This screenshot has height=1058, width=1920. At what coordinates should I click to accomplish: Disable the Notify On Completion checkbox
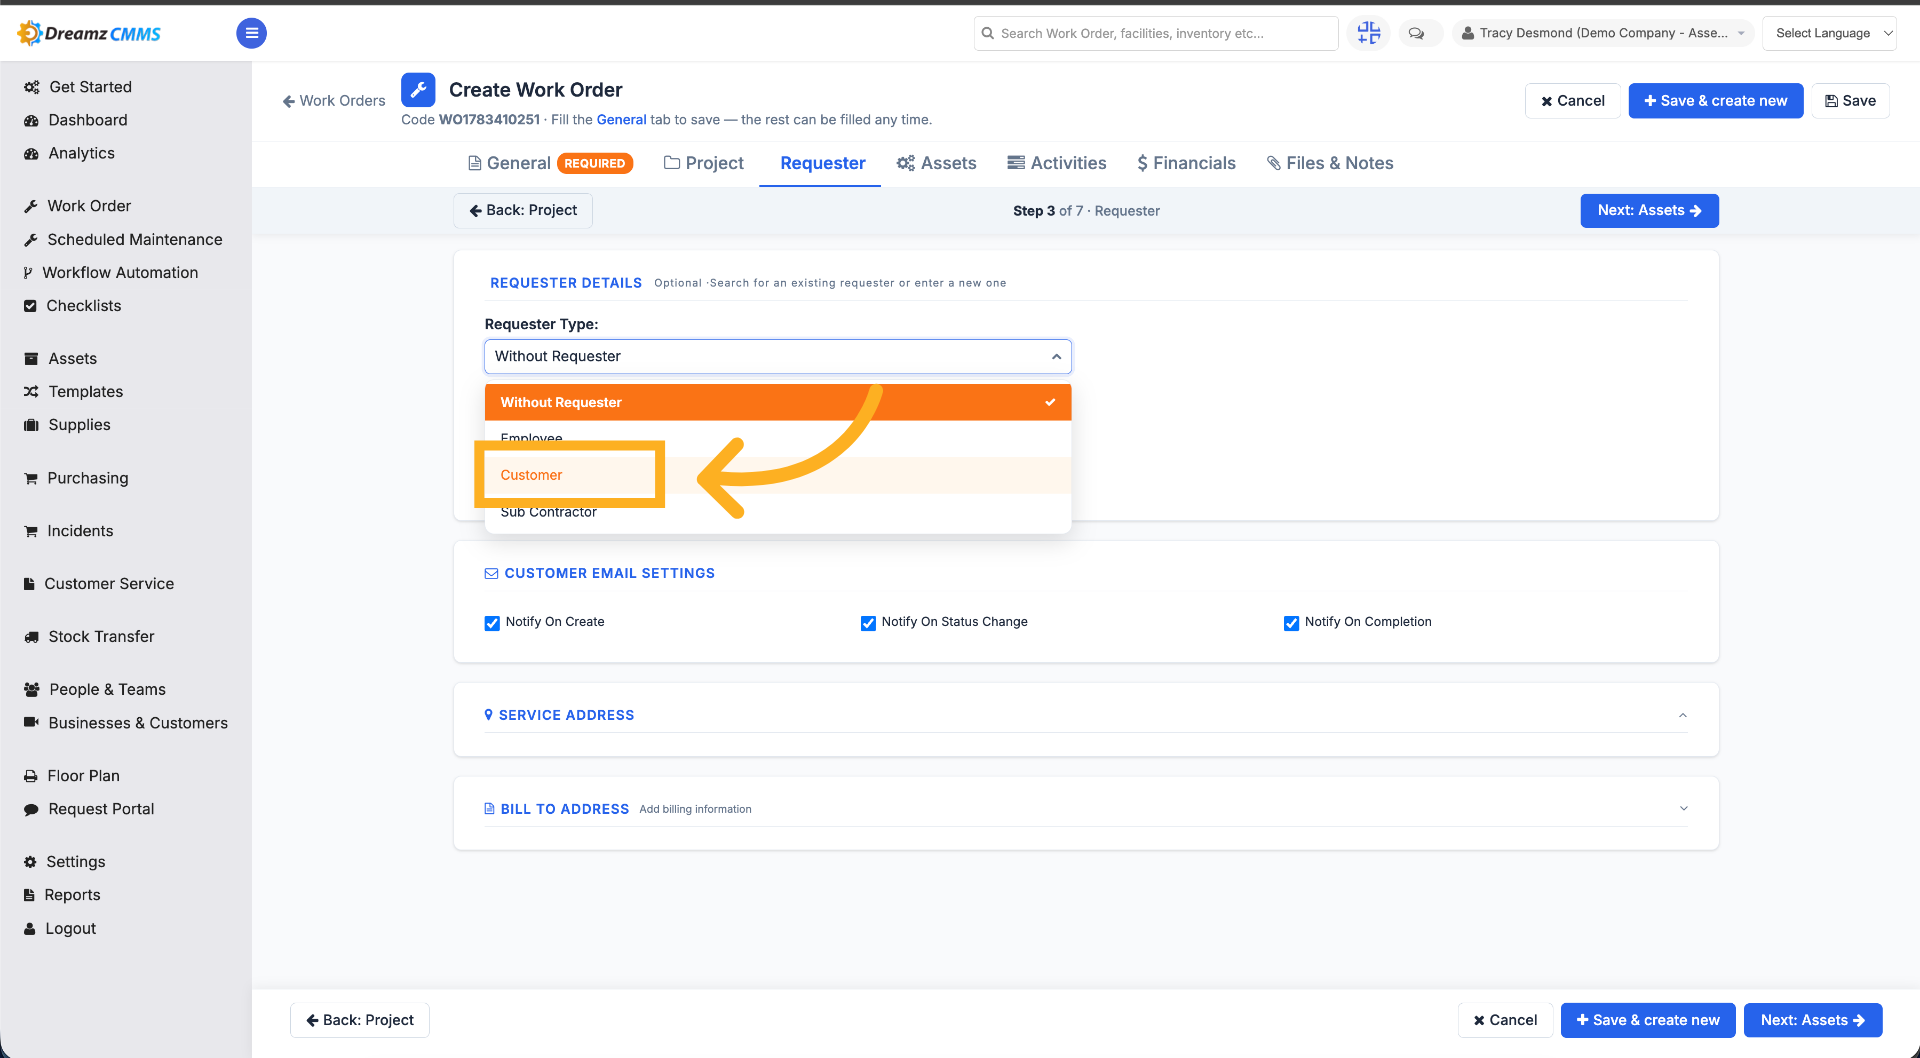coord(1291,623)
